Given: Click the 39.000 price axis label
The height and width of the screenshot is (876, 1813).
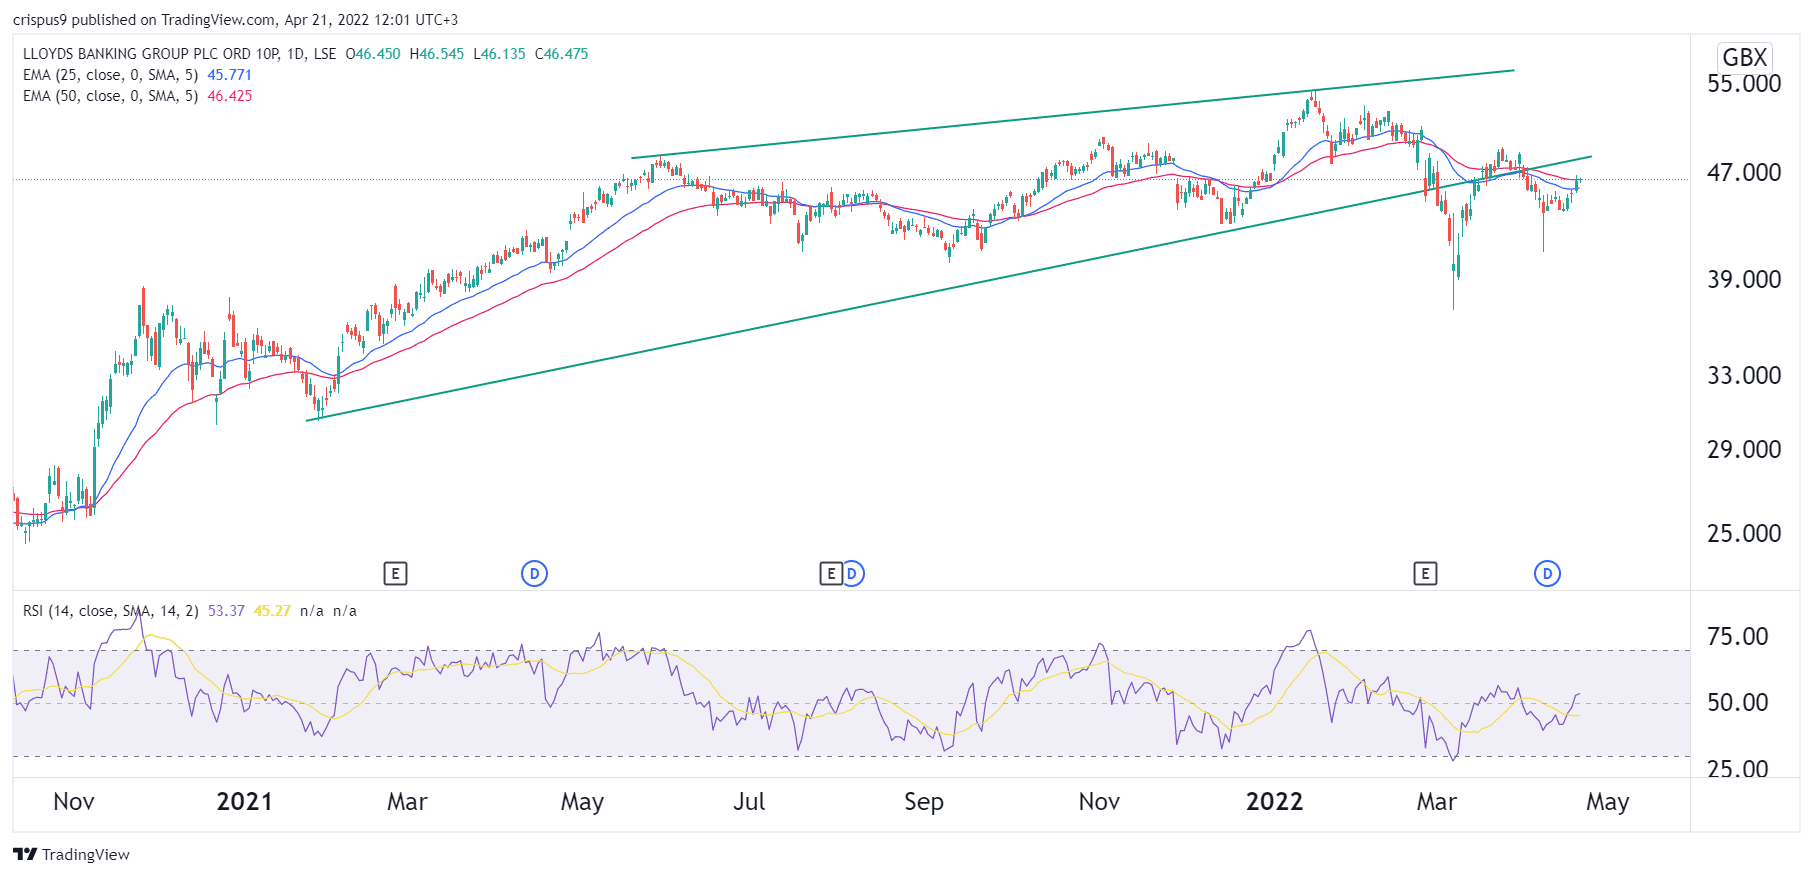Looking at the screenshot, I should click(1744, 280).
